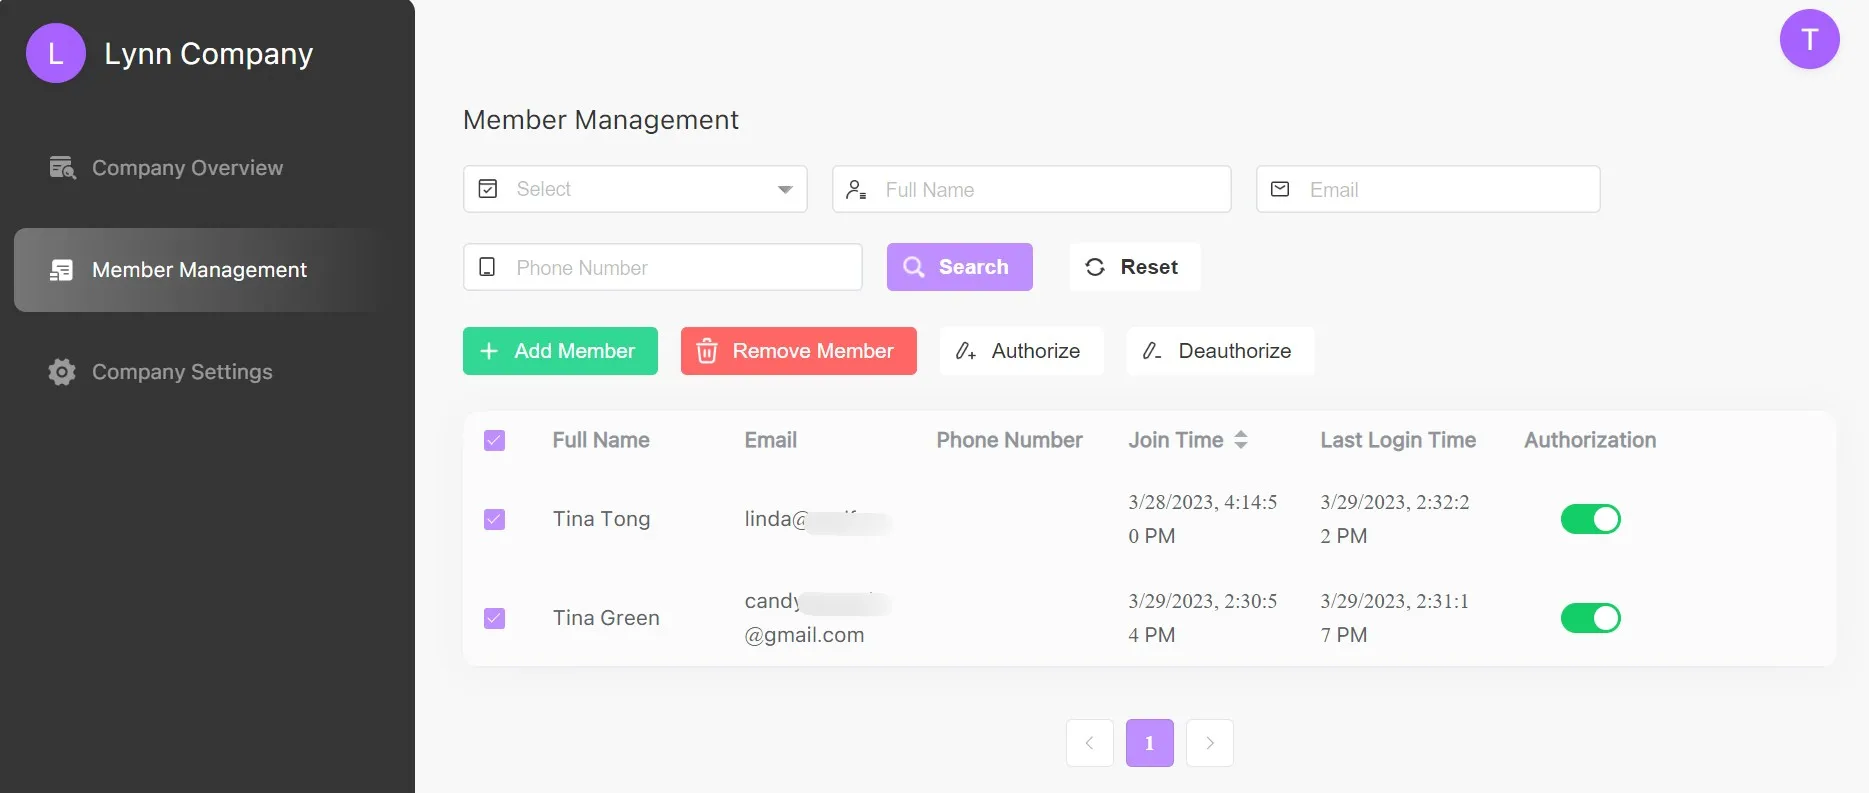The image size is (1869, 793).
Task: Click the Deauthorize button
Action: coord(1219,351)
